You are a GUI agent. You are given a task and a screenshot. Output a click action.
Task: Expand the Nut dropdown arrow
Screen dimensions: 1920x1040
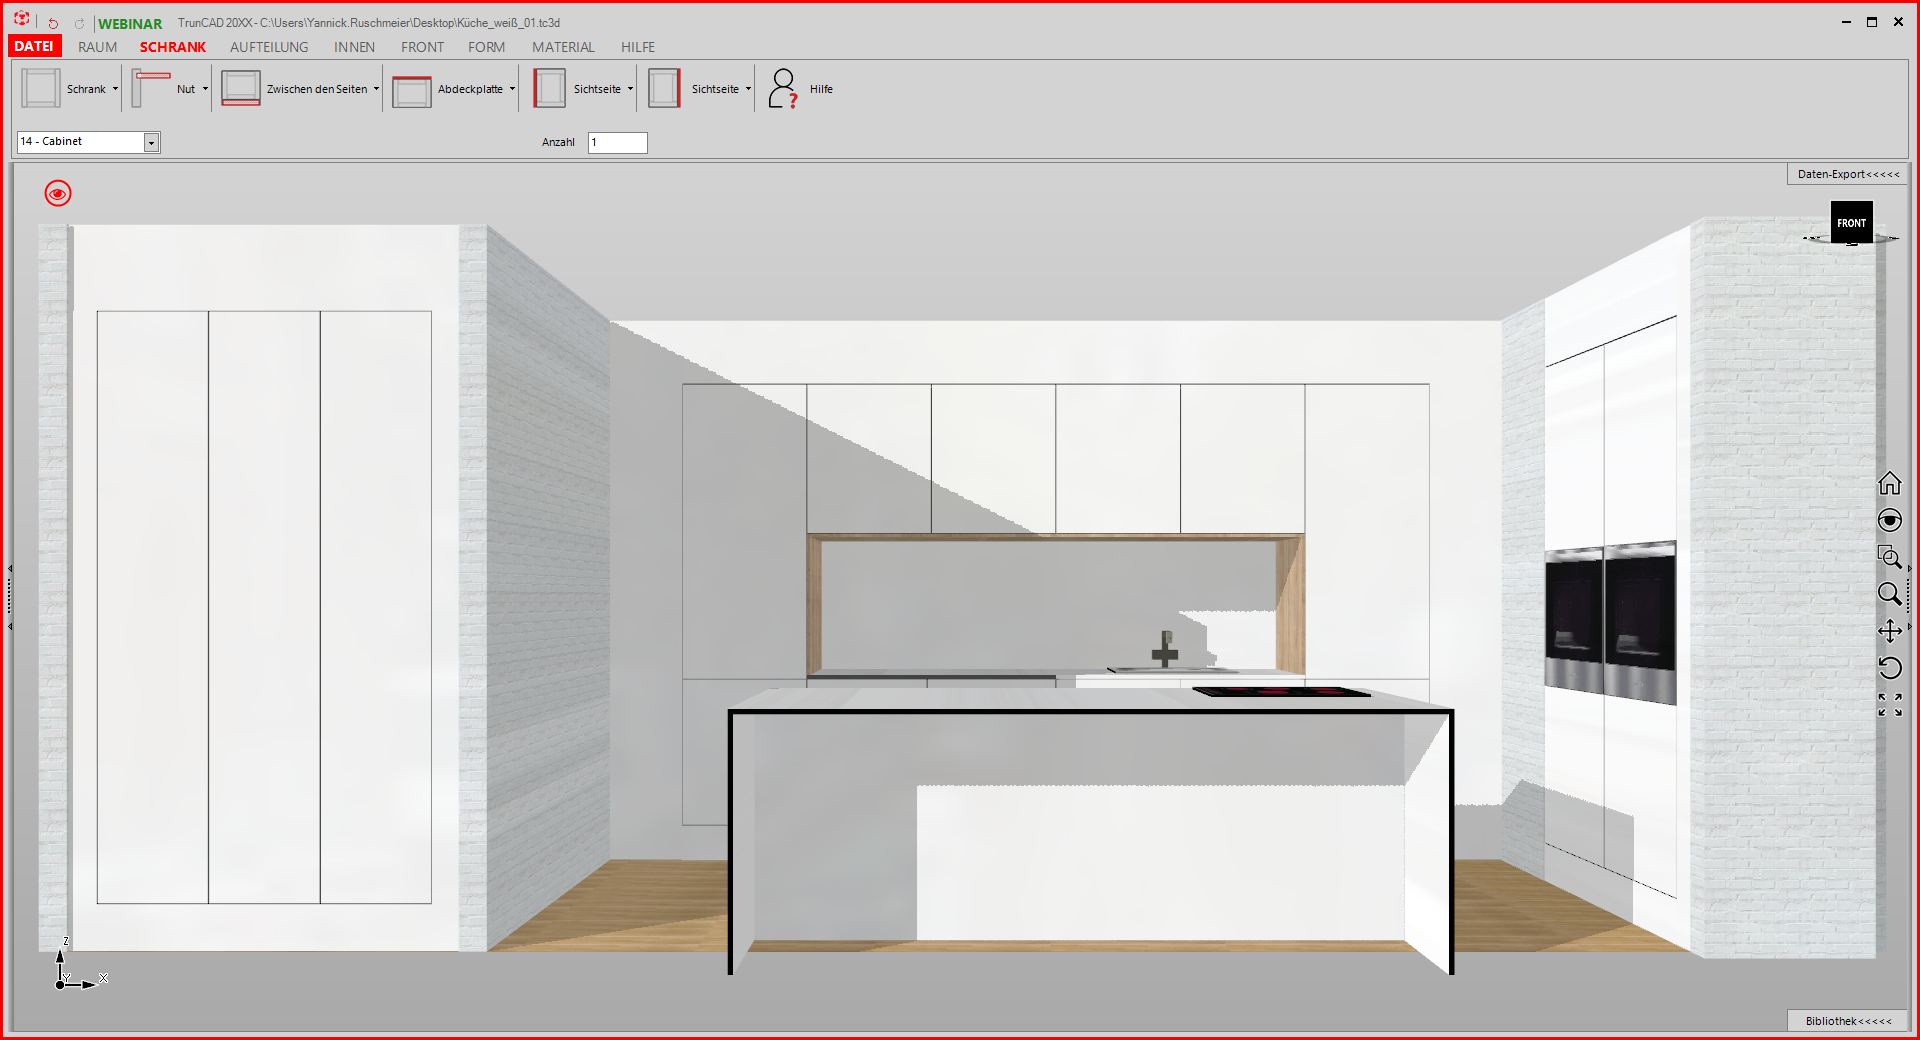pyautogui.click(x=205, y=89)
